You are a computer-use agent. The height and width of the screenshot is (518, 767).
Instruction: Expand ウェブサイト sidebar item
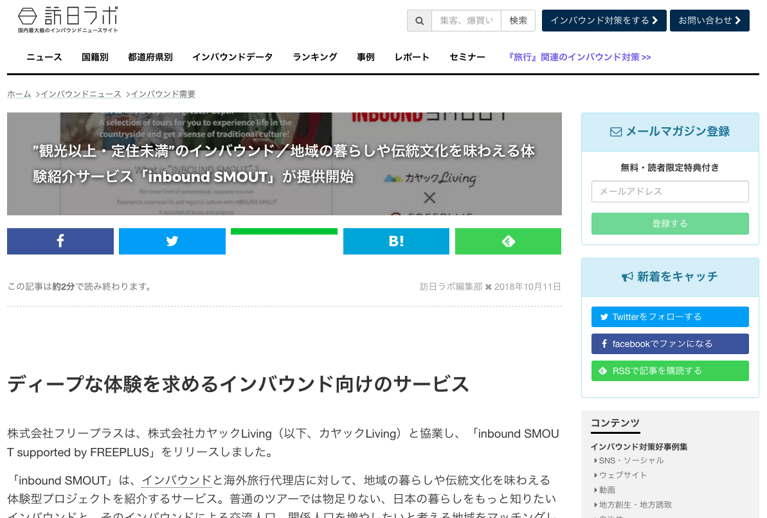point(622,475)
